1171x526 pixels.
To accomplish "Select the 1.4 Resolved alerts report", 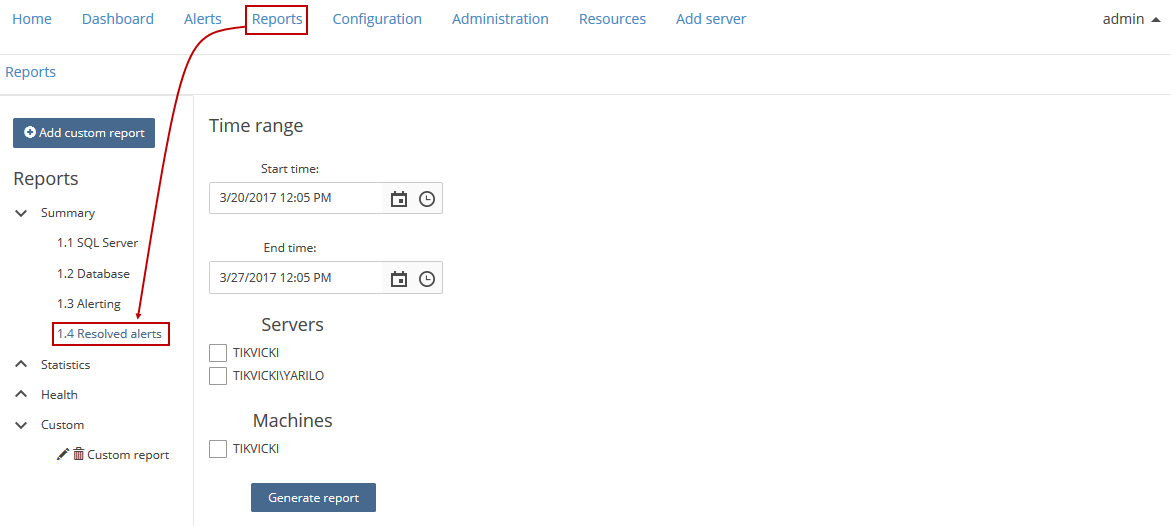I will (111, 334).
